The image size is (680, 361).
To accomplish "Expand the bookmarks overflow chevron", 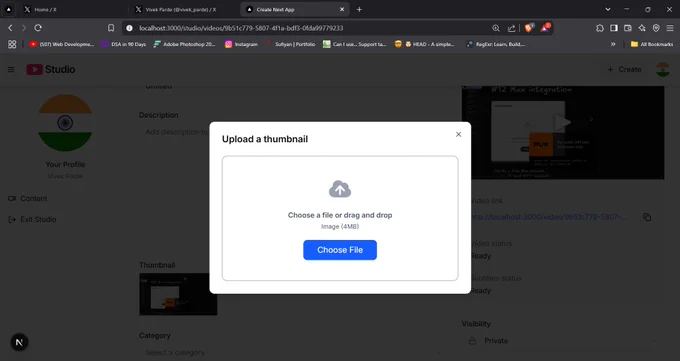I will coord(613,44).
